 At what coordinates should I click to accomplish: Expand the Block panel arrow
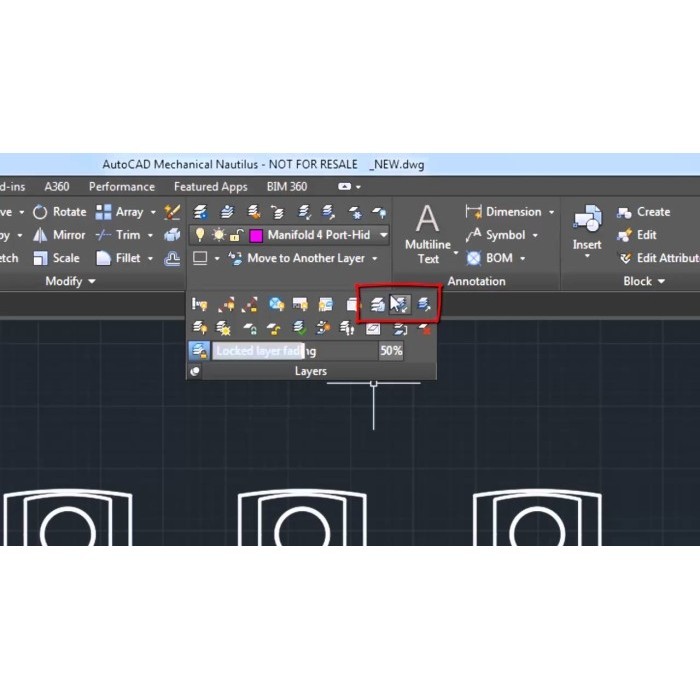coord(661,281)
